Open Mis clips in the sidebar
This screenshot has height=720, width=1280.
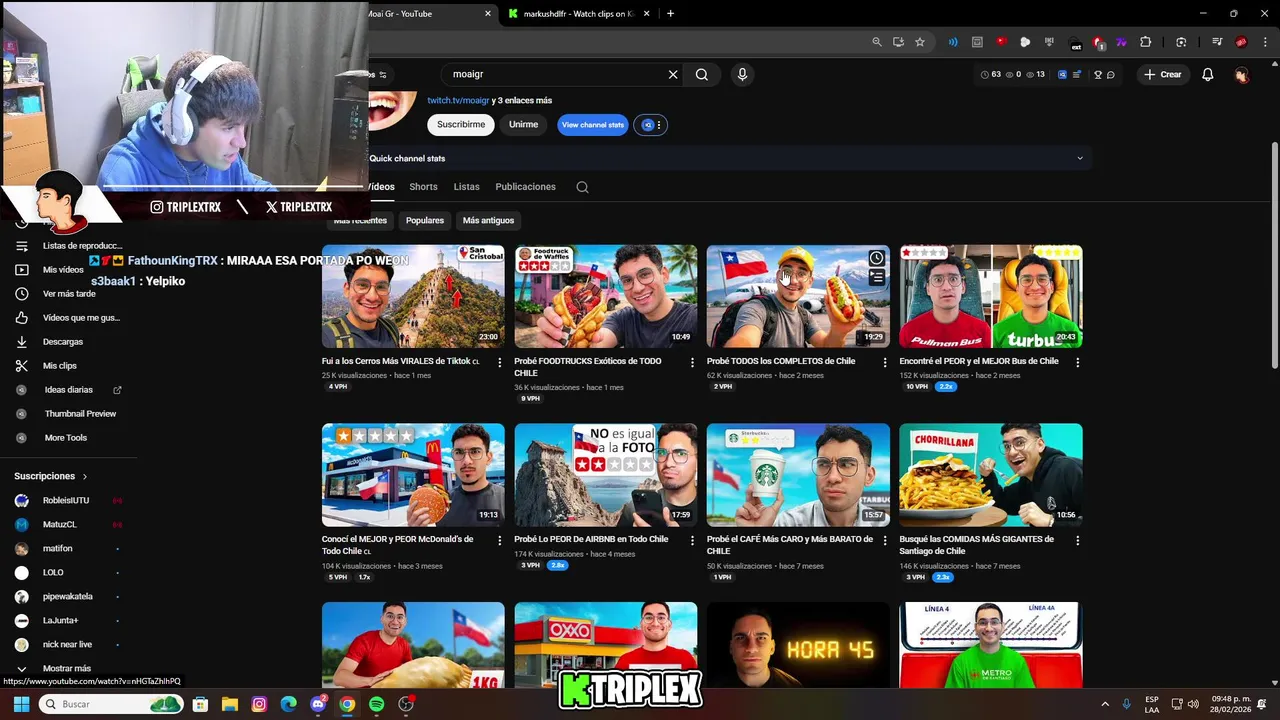[60, 366]
